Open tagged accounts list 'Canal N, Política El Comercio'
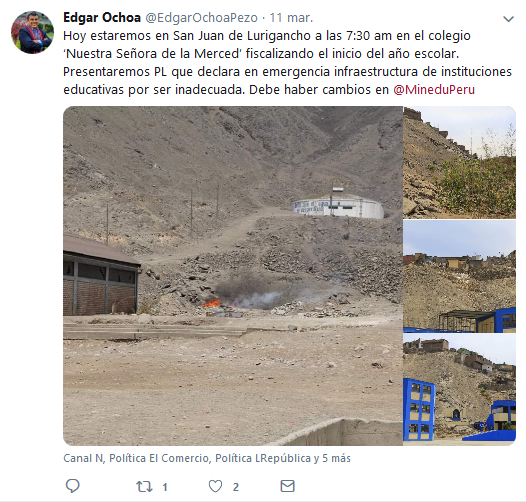 137,458
